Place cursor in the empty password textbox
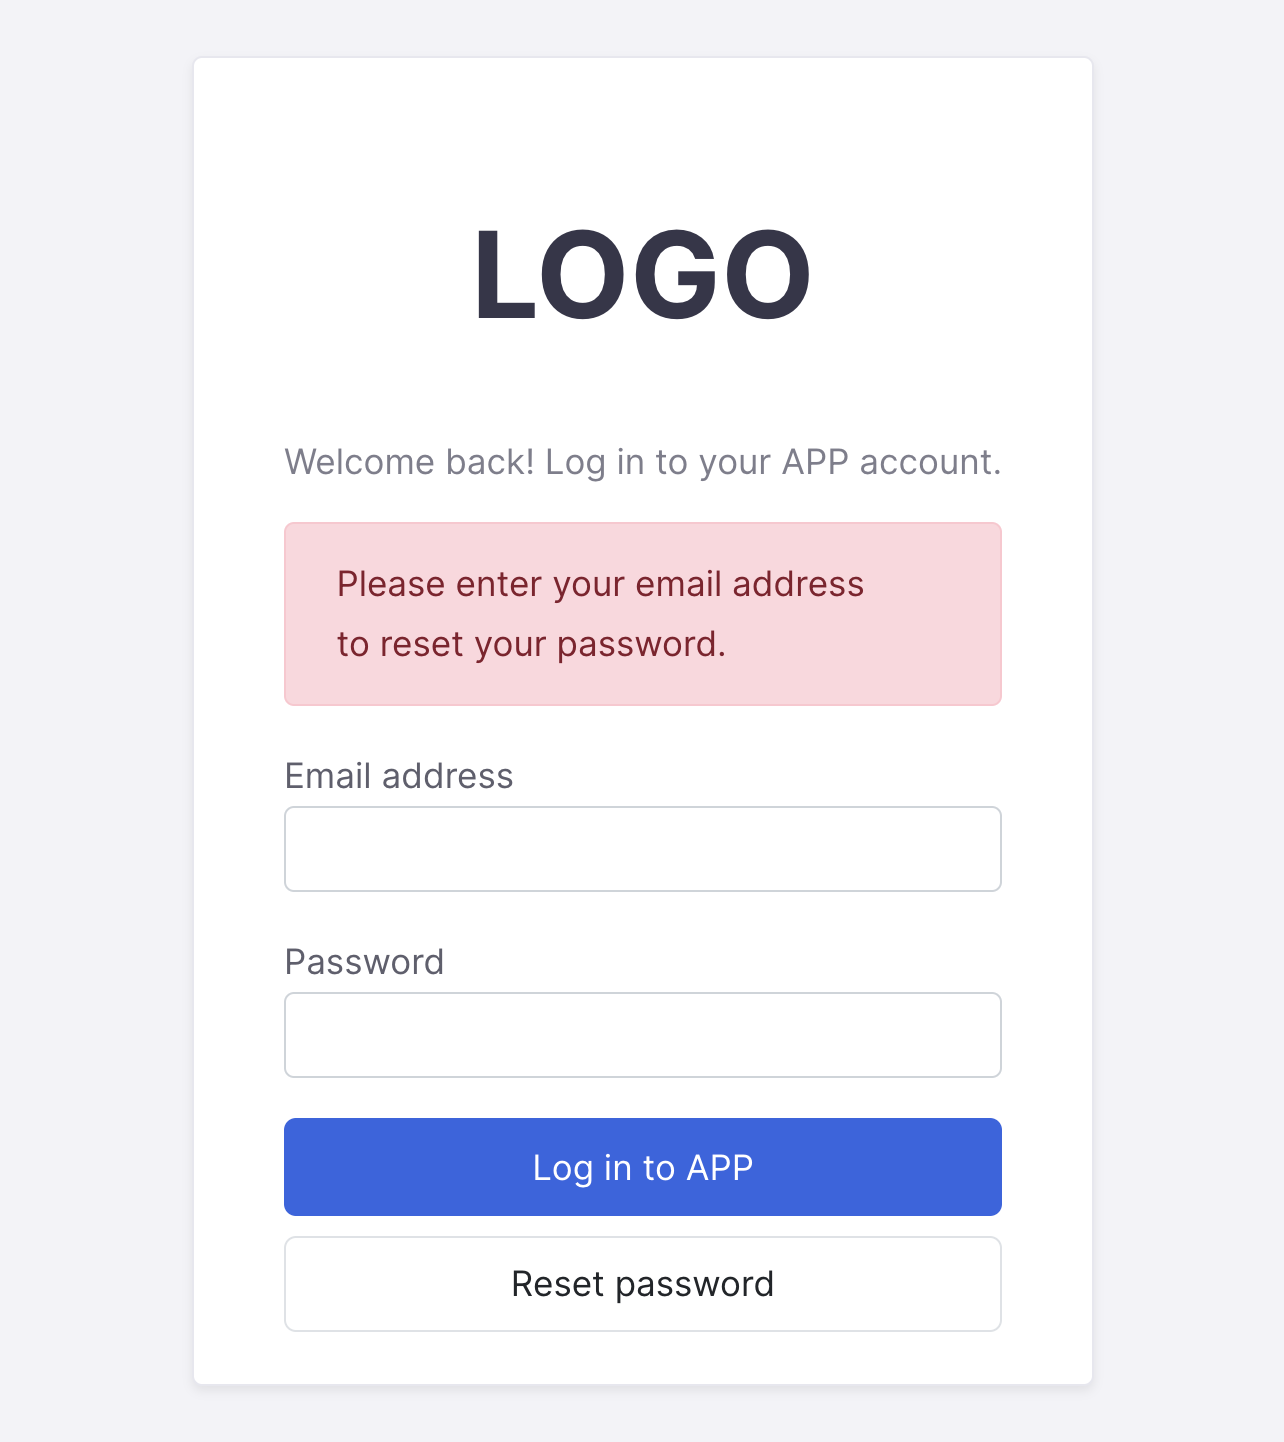 (643, 1035)
